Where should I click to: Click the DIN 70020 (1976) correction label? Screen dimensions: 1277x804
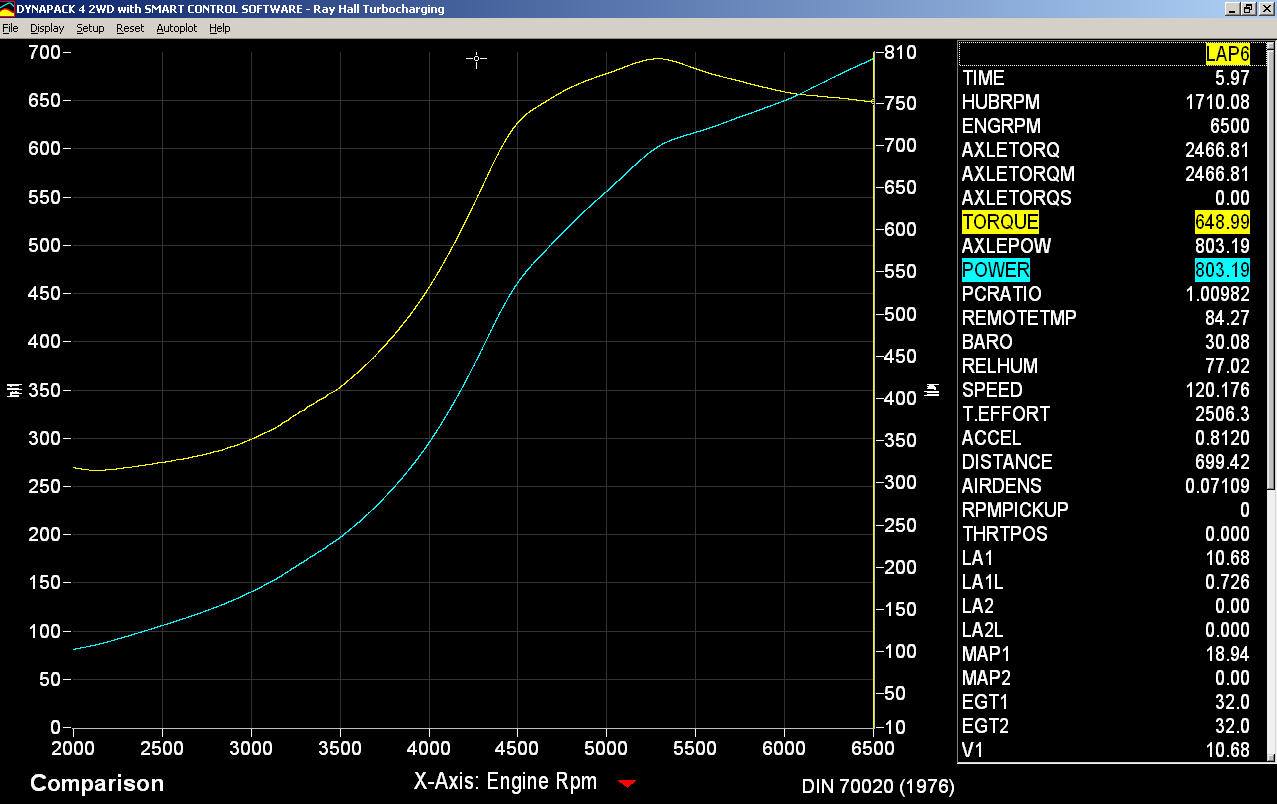click(877, 786)
